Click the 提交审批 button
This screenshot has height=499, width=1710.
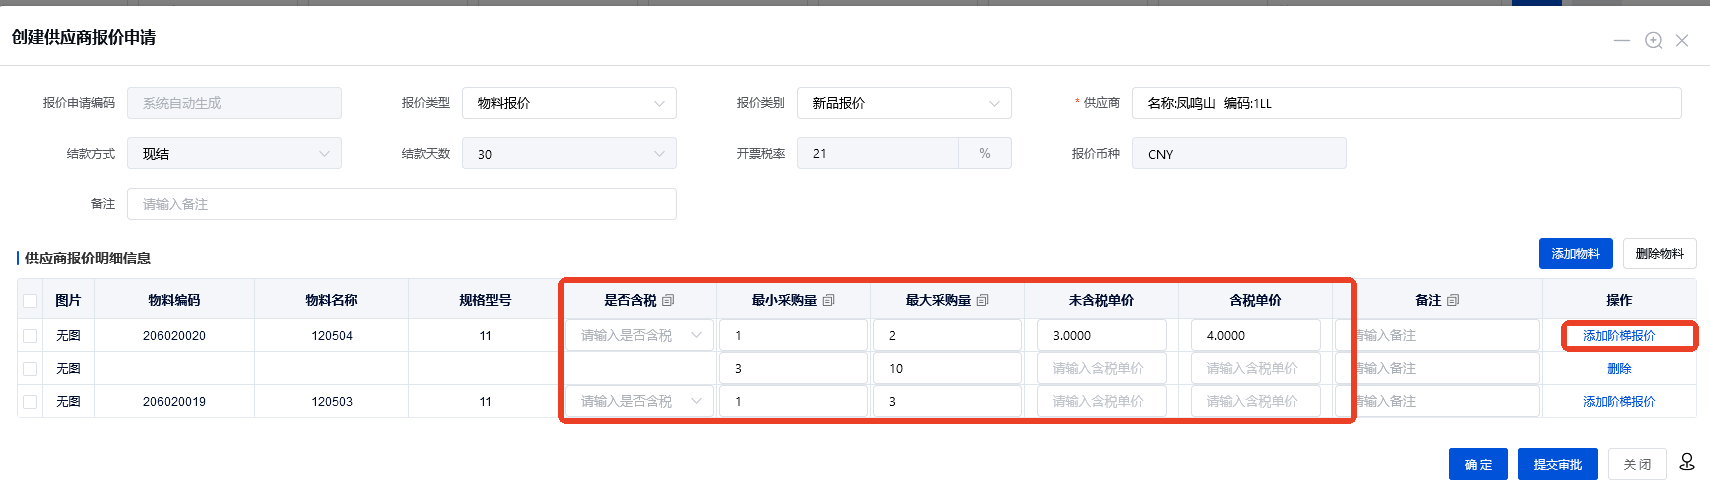click(x=1558, y=464)
